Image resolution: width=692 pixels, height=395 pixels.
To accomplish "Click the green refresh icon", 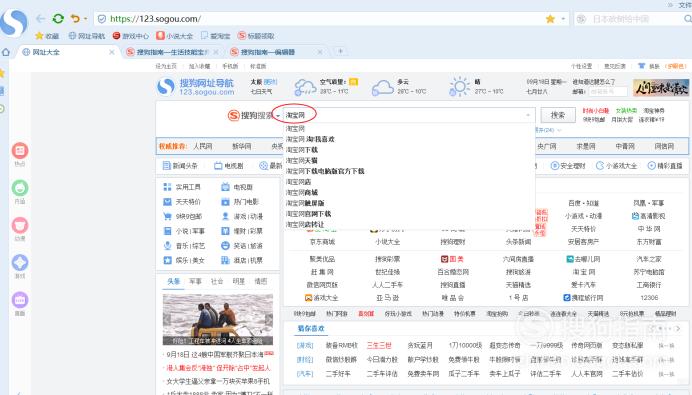I will (58, 19).
